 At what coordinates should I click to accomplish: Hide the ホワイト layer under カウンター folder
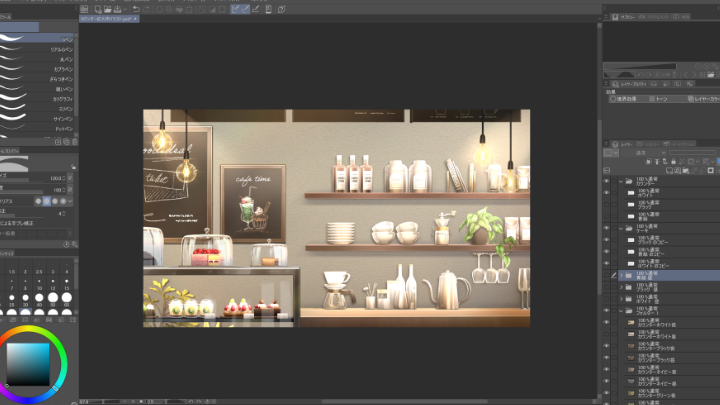pos(606,193)
